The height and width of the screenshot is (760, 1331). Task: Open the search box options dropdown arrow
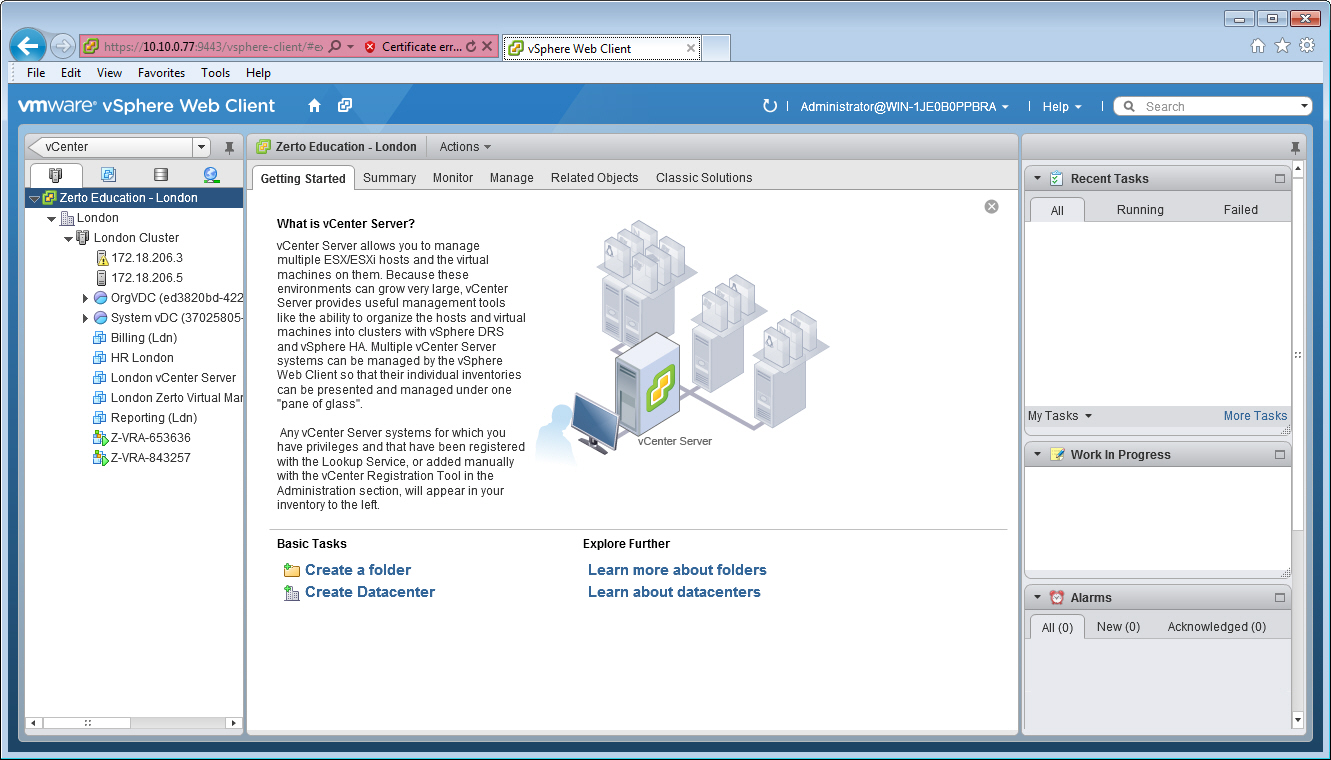[1304, 107]
